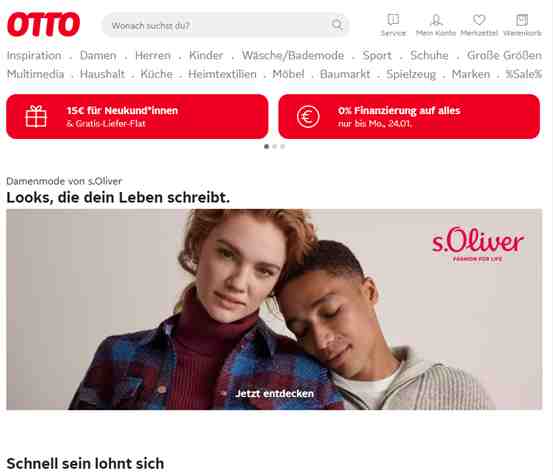Click the s.Oliver brand logo image
The width and height of the screenshot is (553, 475).
click(478, 244)
